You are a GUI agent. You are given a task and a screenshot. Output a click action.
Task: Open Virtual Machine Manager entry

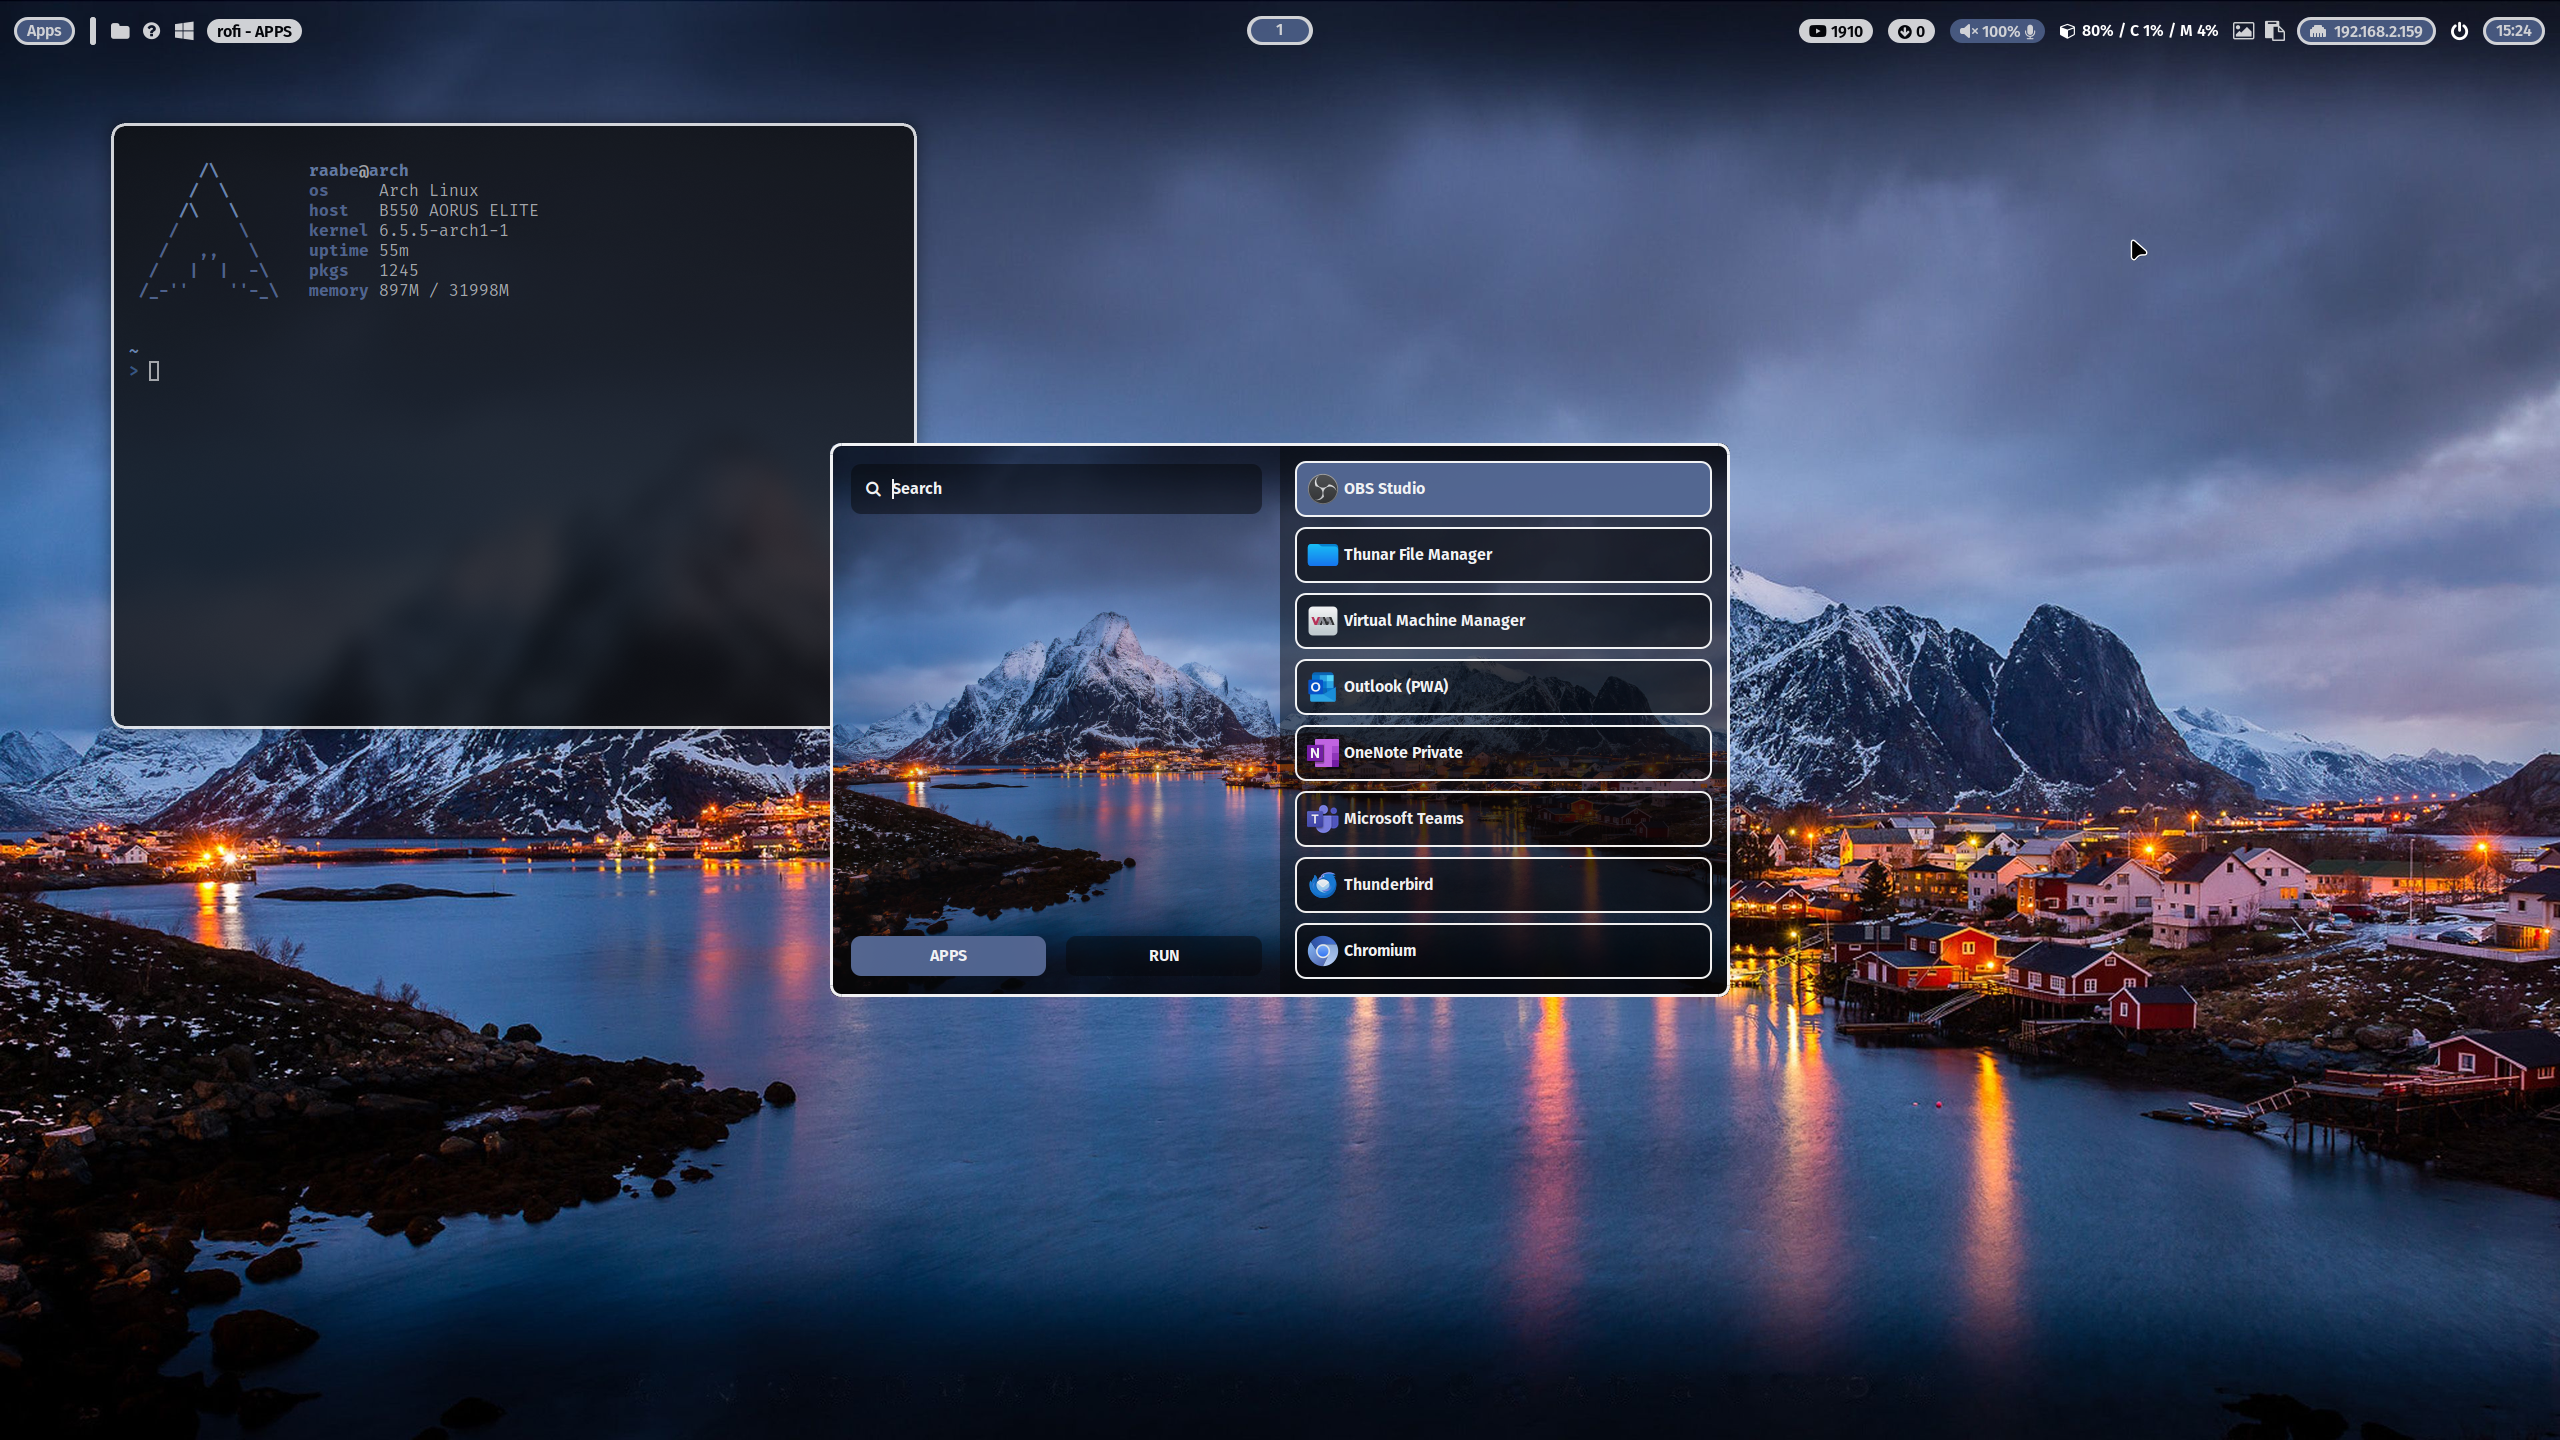1502,620
